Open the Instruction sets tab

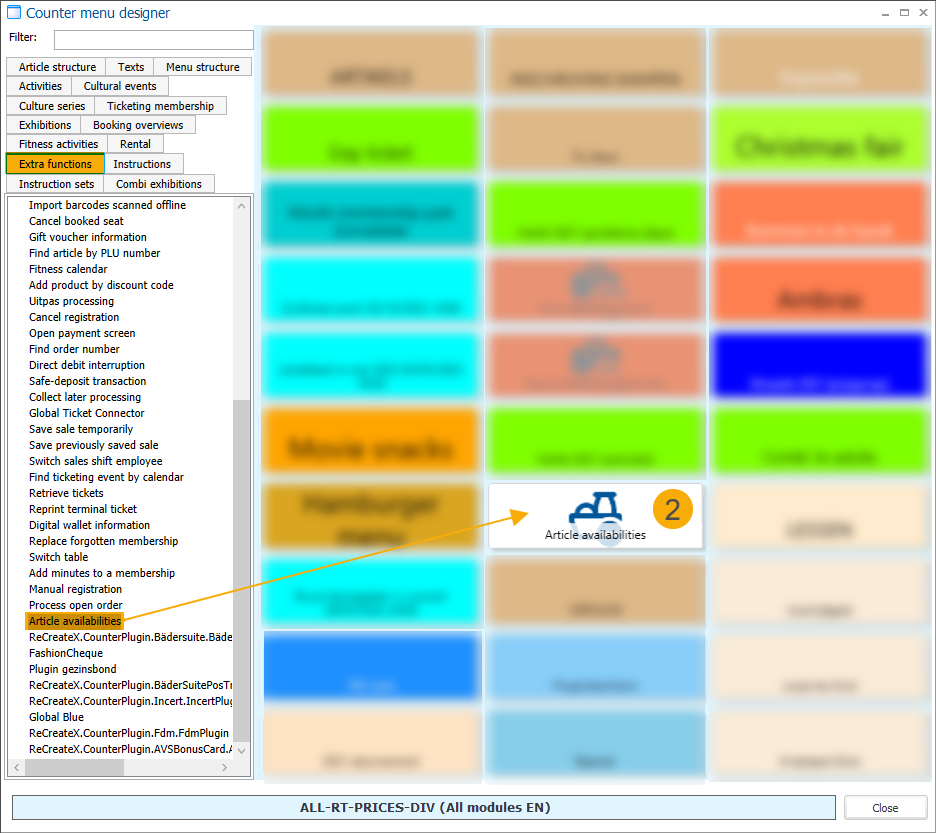coord(56,184)
